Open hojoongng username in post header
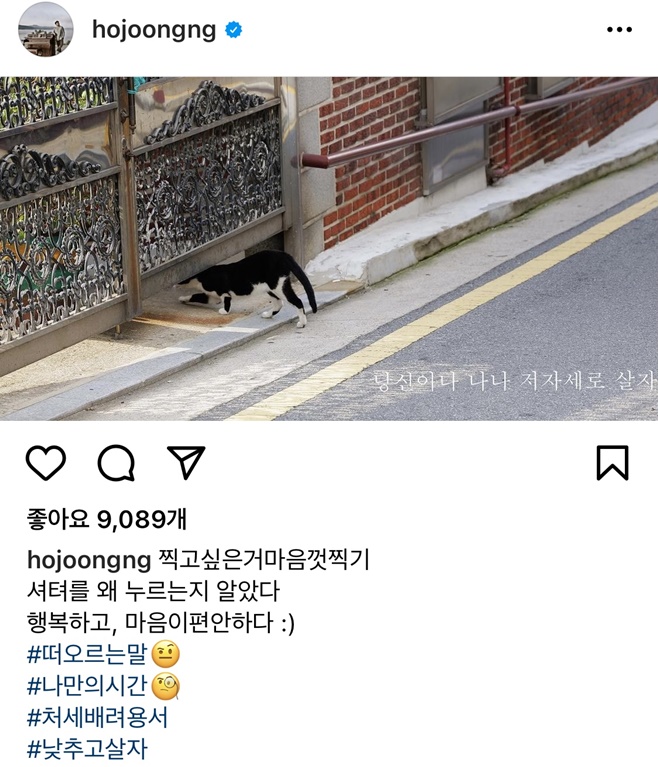Screen dimensions: 658x767 tap(154, 30)
